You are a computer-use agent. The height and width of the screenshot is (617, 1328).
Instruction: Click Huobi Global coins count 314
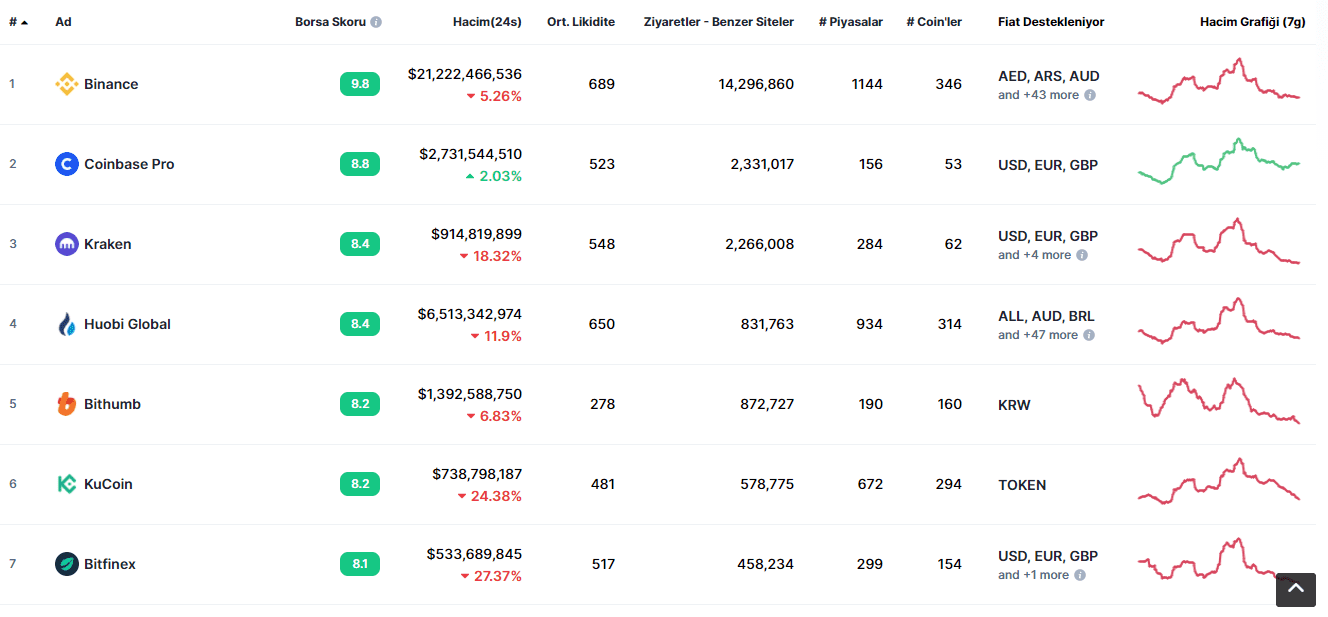coord(949,324)
